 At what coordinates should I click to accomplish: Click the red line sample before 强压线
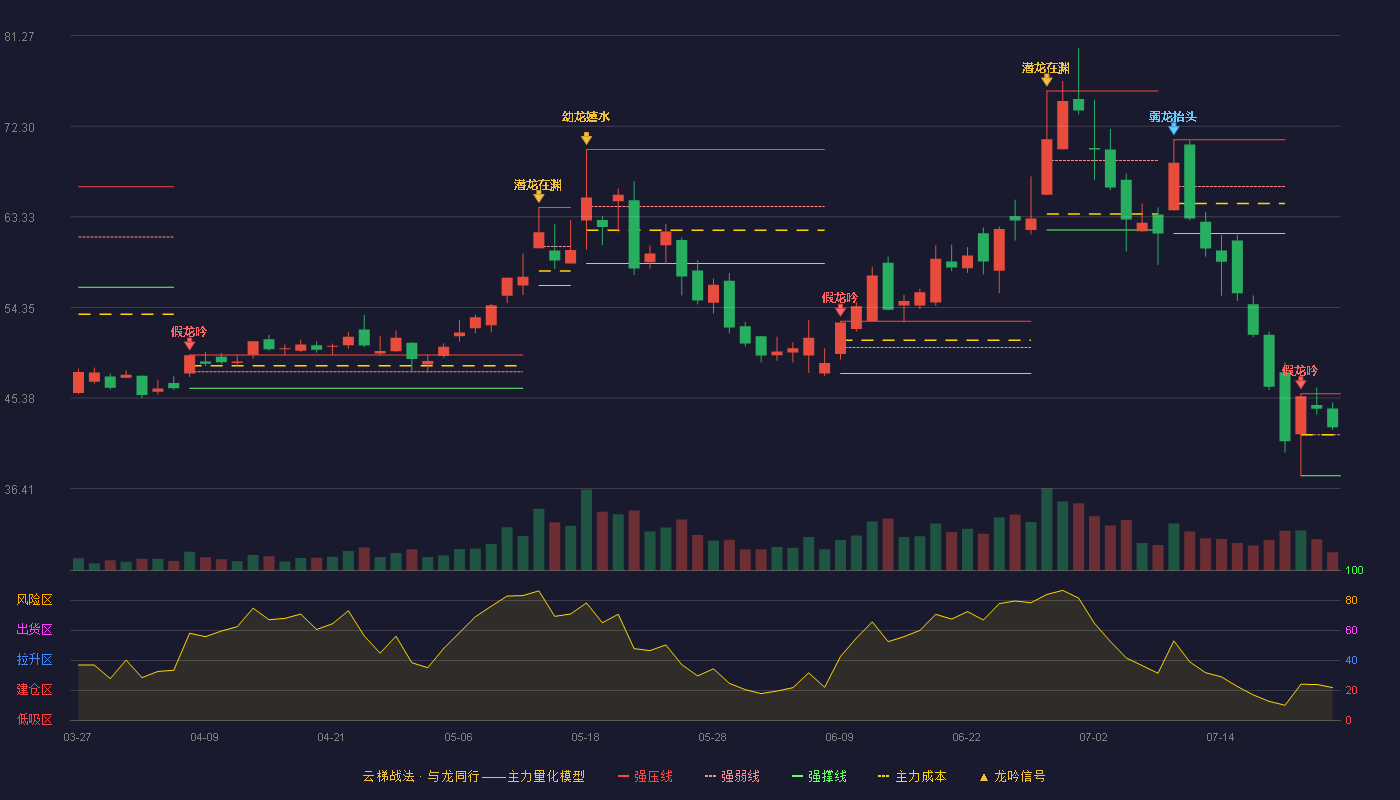(x=623, y=777)
